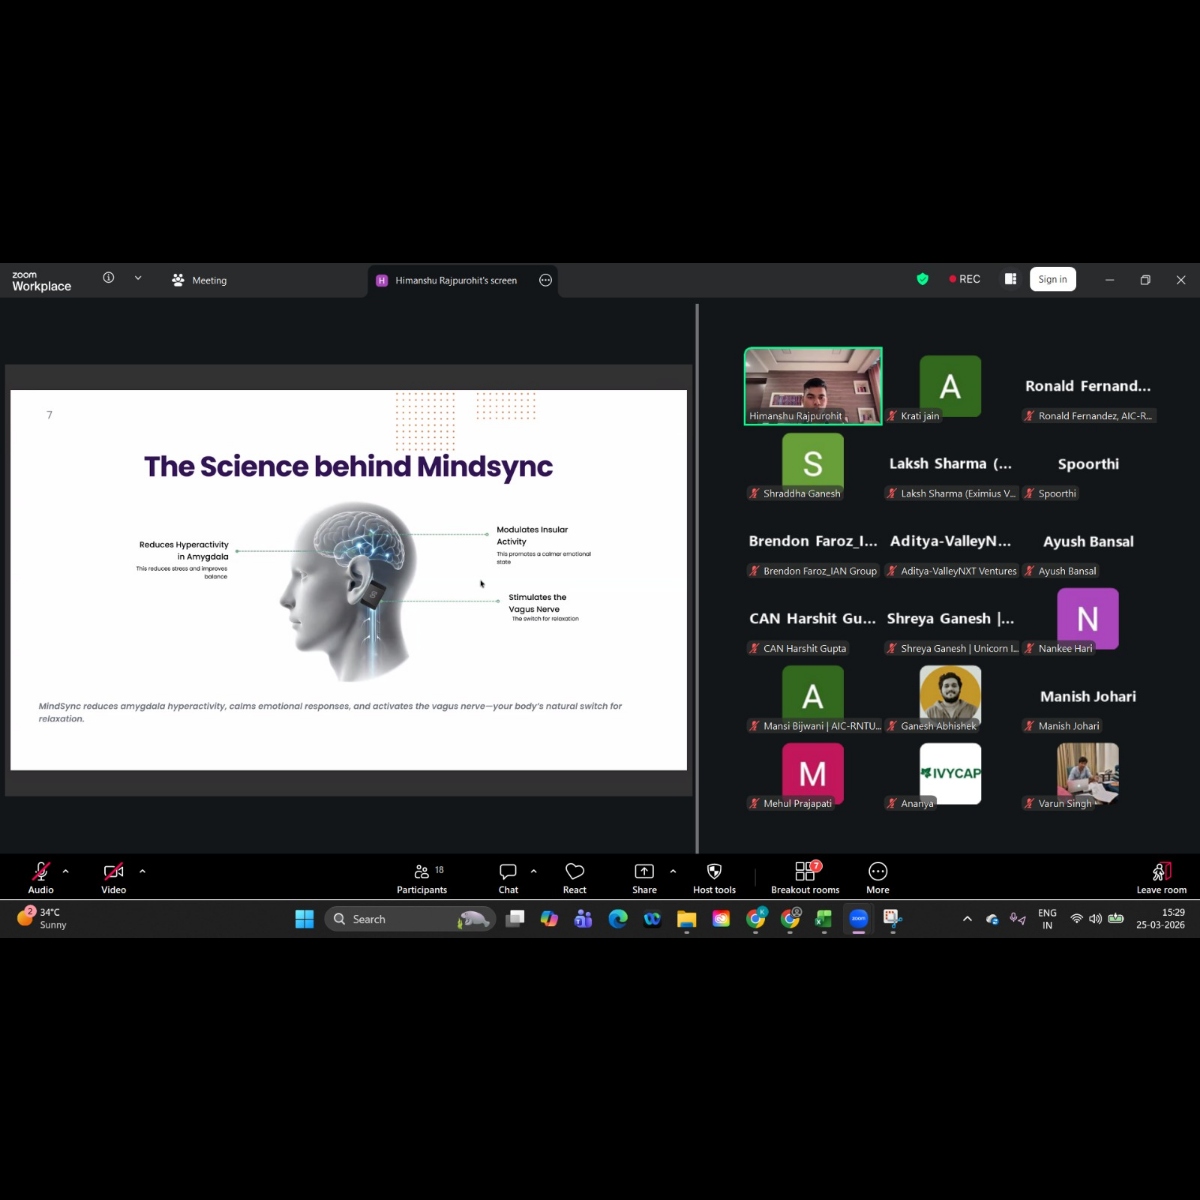Screen dimensions: 1200x1200
Task: Expand the Video options arrow
Action: (x=142, y=871)
